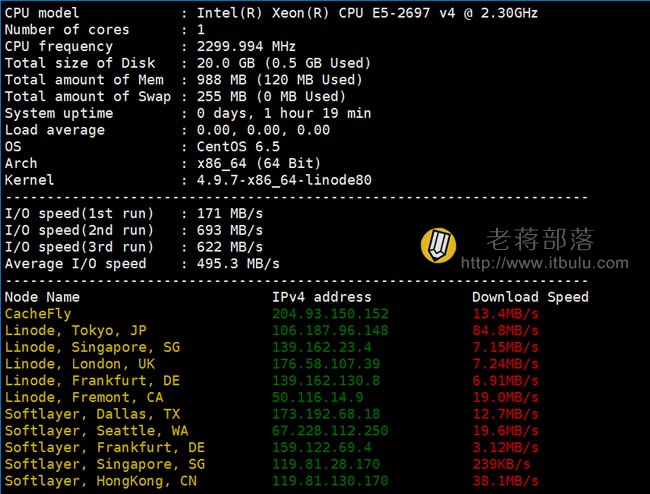Select node 'Softlayer, Frankfurt, DE'
Viewport: 650px width, 494px height.
[104, 447]
